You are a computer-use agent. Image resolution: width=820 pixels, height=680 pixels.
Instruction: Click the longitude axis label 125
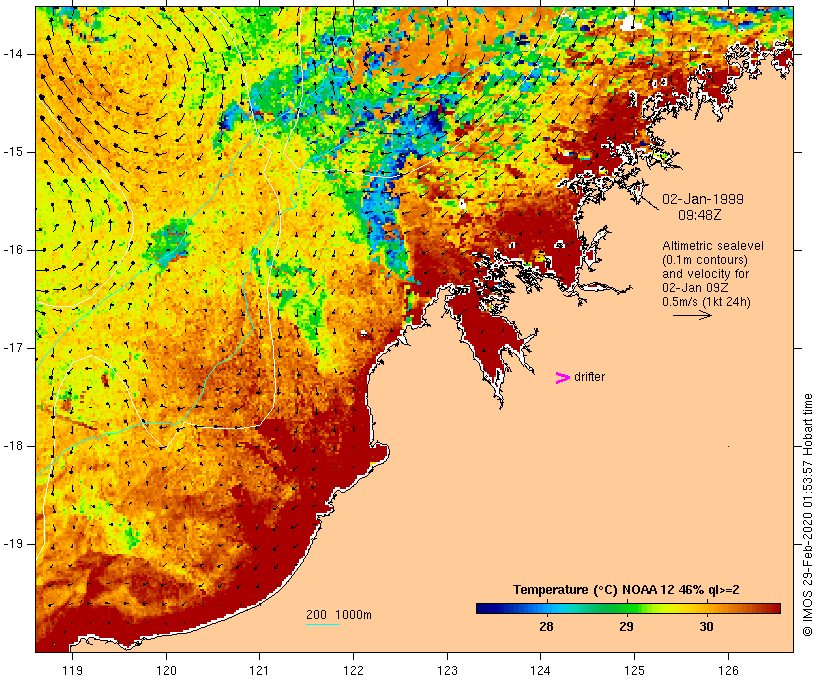click(x=634, y=670)
